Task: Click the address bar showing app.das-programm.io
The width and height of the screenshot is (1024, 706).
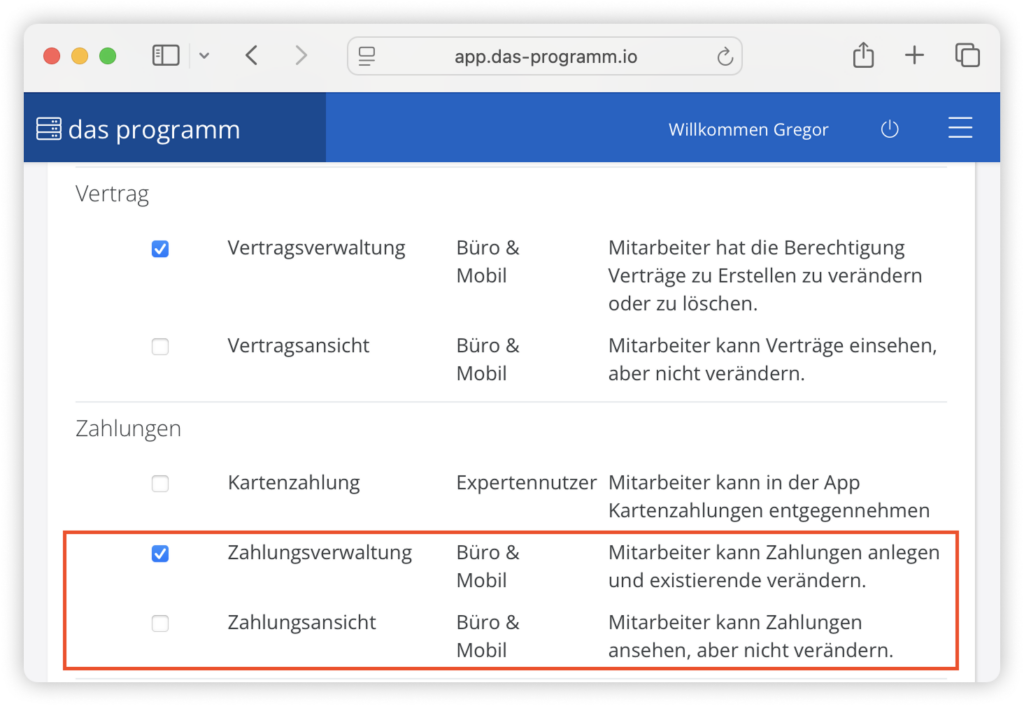Action: (544, 56)
